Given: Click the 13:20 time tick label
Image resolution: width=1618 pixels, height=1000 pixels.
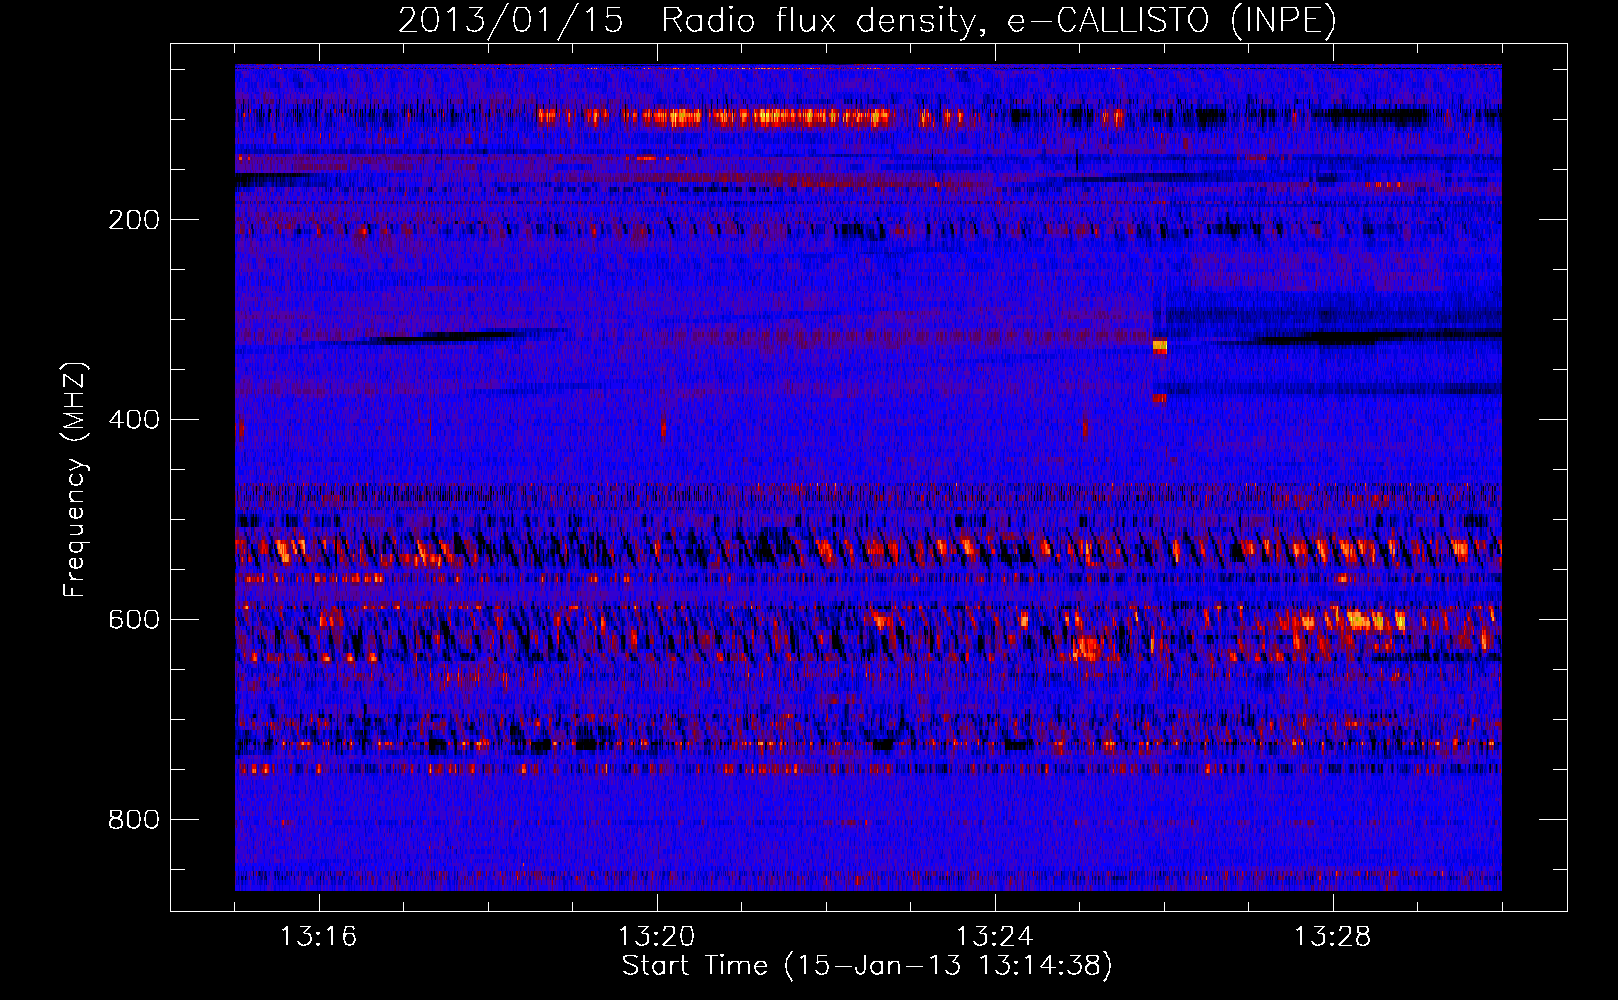Looking at the screenshot, I should (x=656, y=937).
